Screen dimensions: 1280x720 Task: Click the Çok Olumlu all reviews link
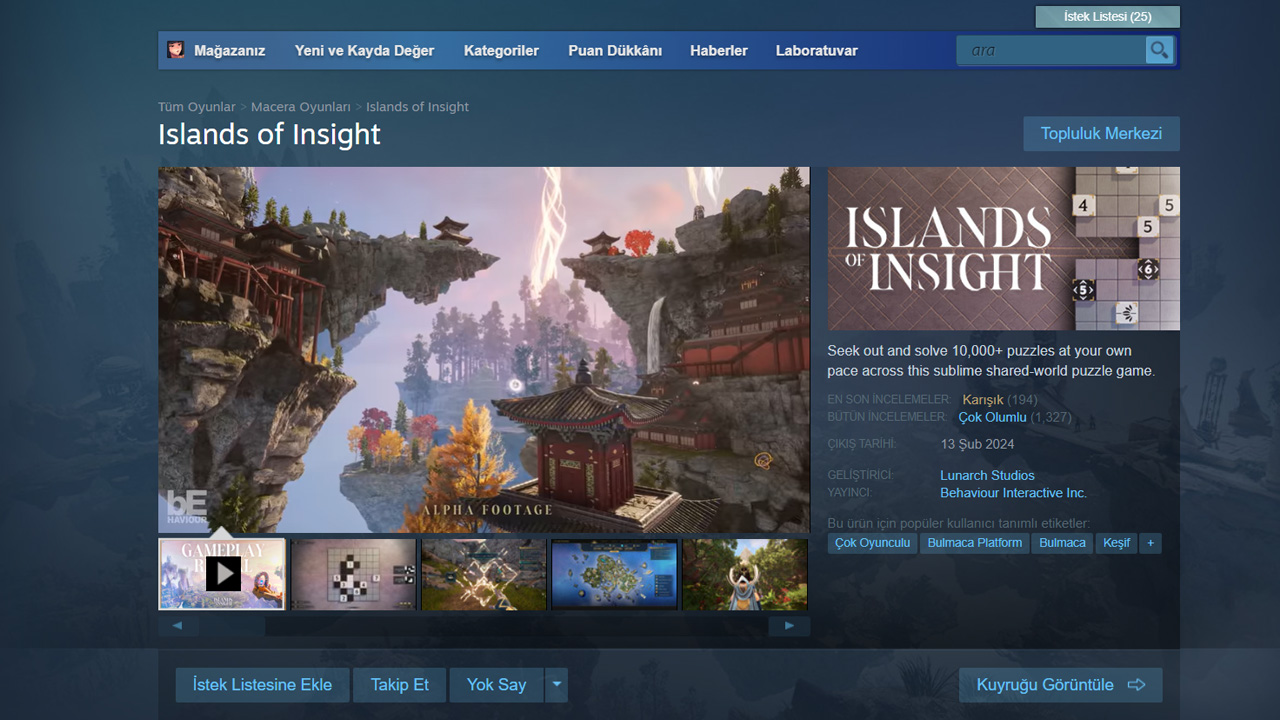pyautogui.click(x=993, y=417)
